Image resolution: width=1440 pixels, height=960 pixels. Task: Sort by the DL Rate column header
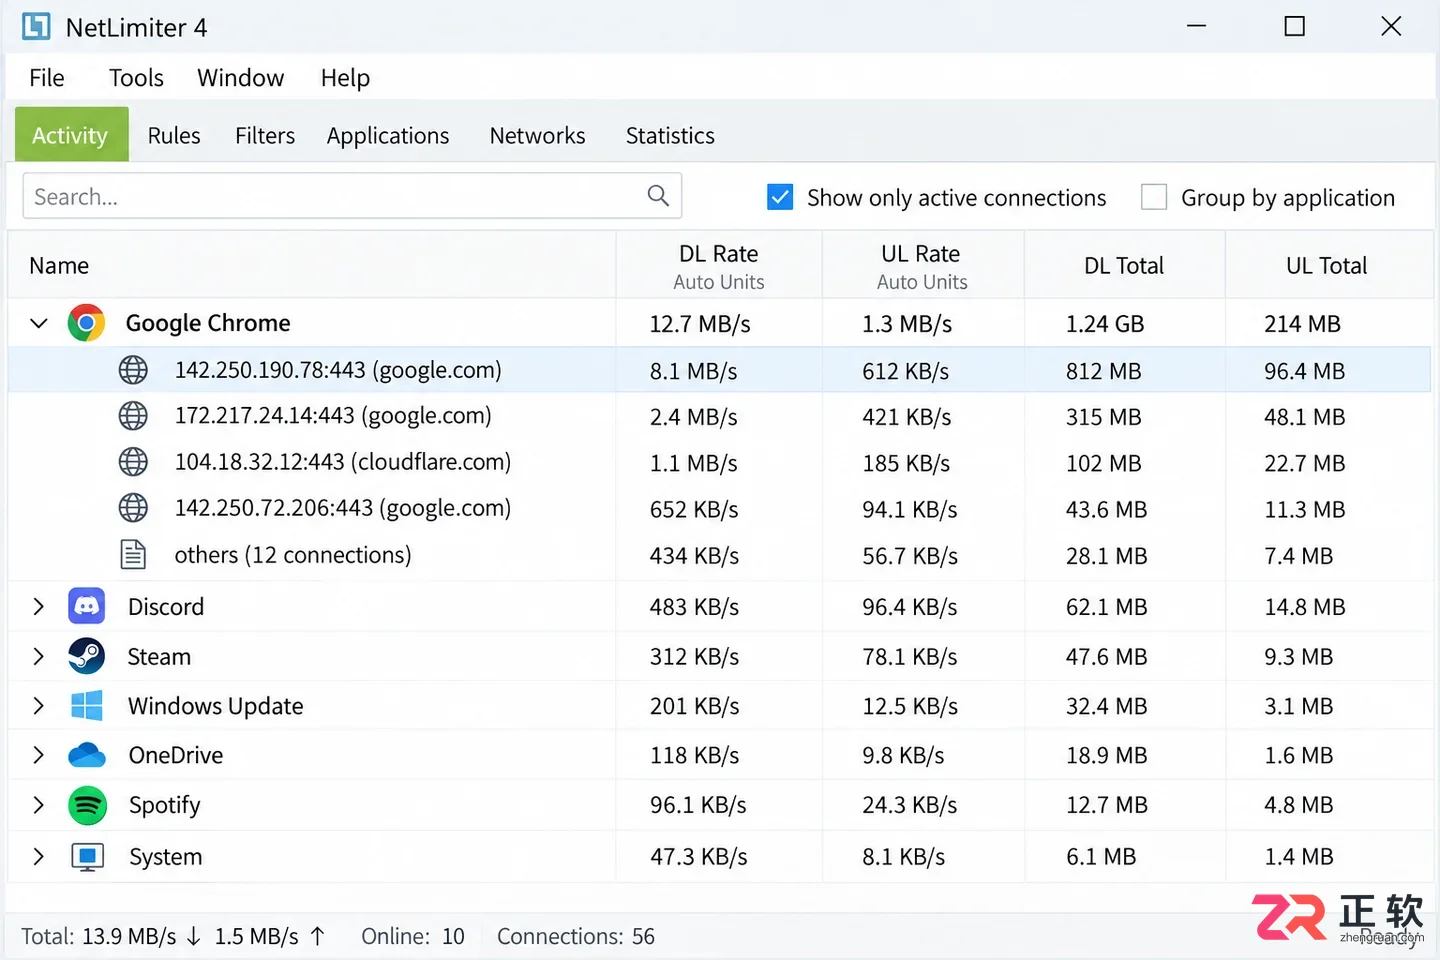click(719, 265)
